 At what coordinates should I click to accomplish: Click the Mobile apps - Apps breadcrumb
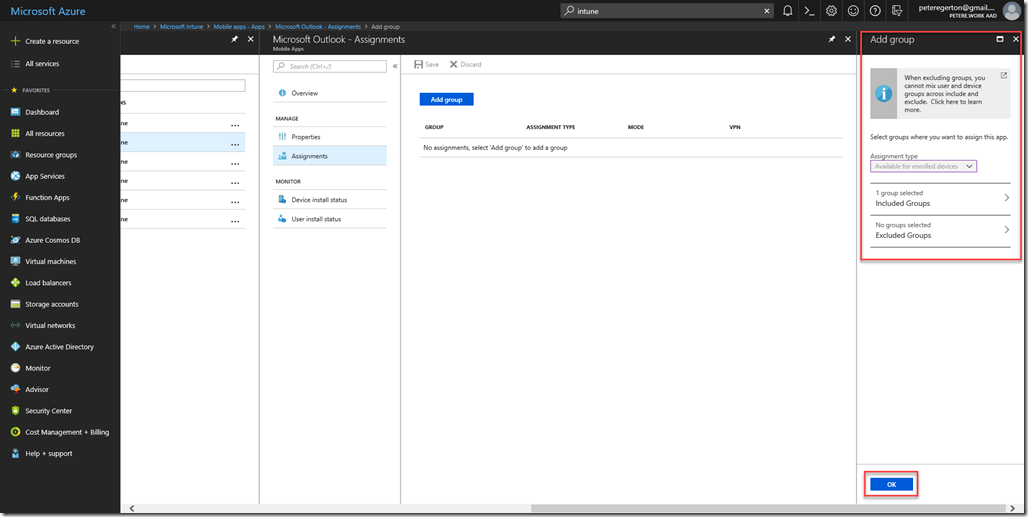click(x=240, y=26)
